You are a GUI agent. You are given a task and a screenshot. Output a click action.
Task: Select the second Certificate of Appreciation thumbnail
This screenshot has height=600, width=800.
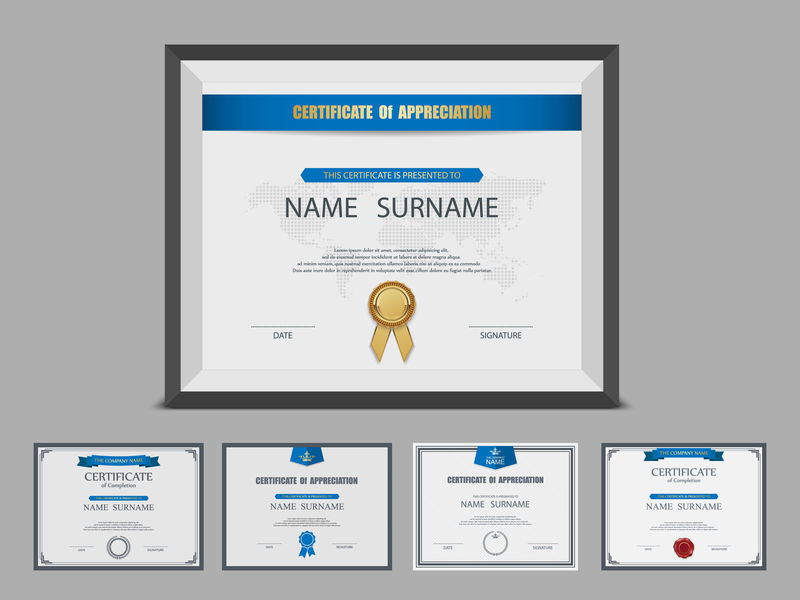(306, 506)
